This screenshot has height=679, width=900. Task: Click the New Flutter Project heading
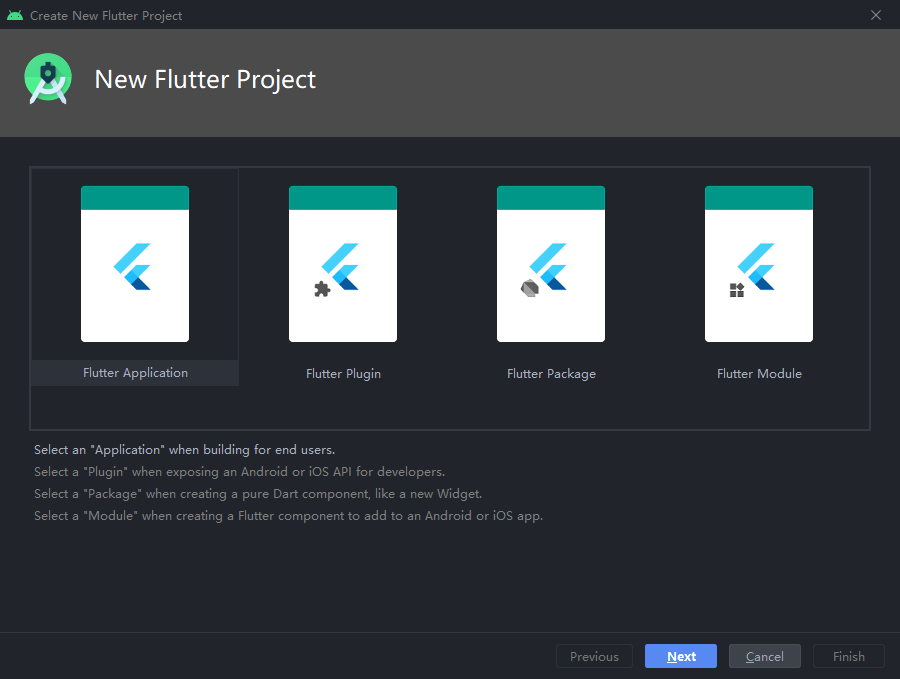(205, 80)
